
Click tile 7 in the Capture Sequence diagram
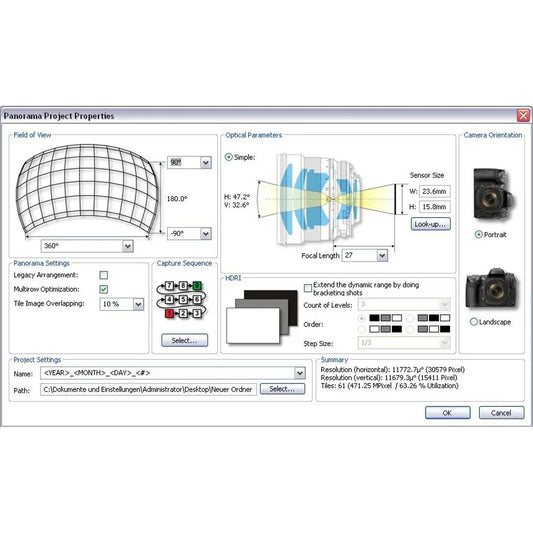tap(169, 286)
